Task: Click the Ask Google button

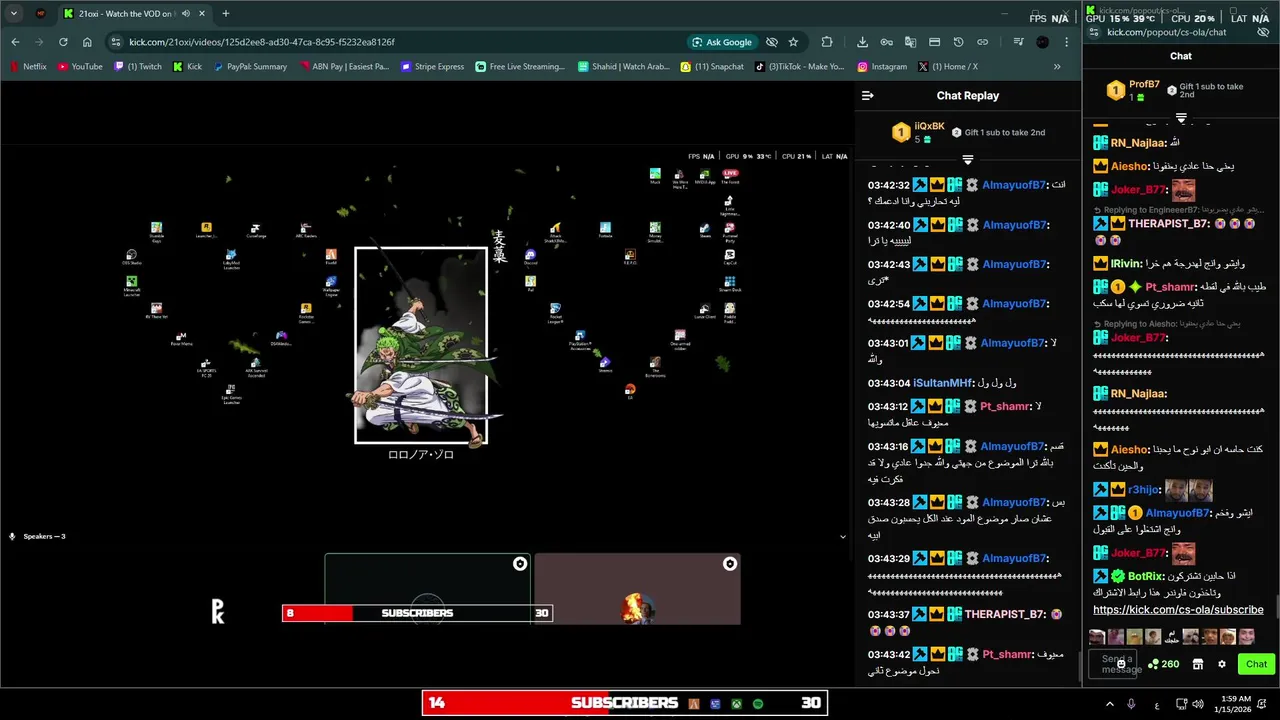Action: pyautogui.click(x=721, y=42)
